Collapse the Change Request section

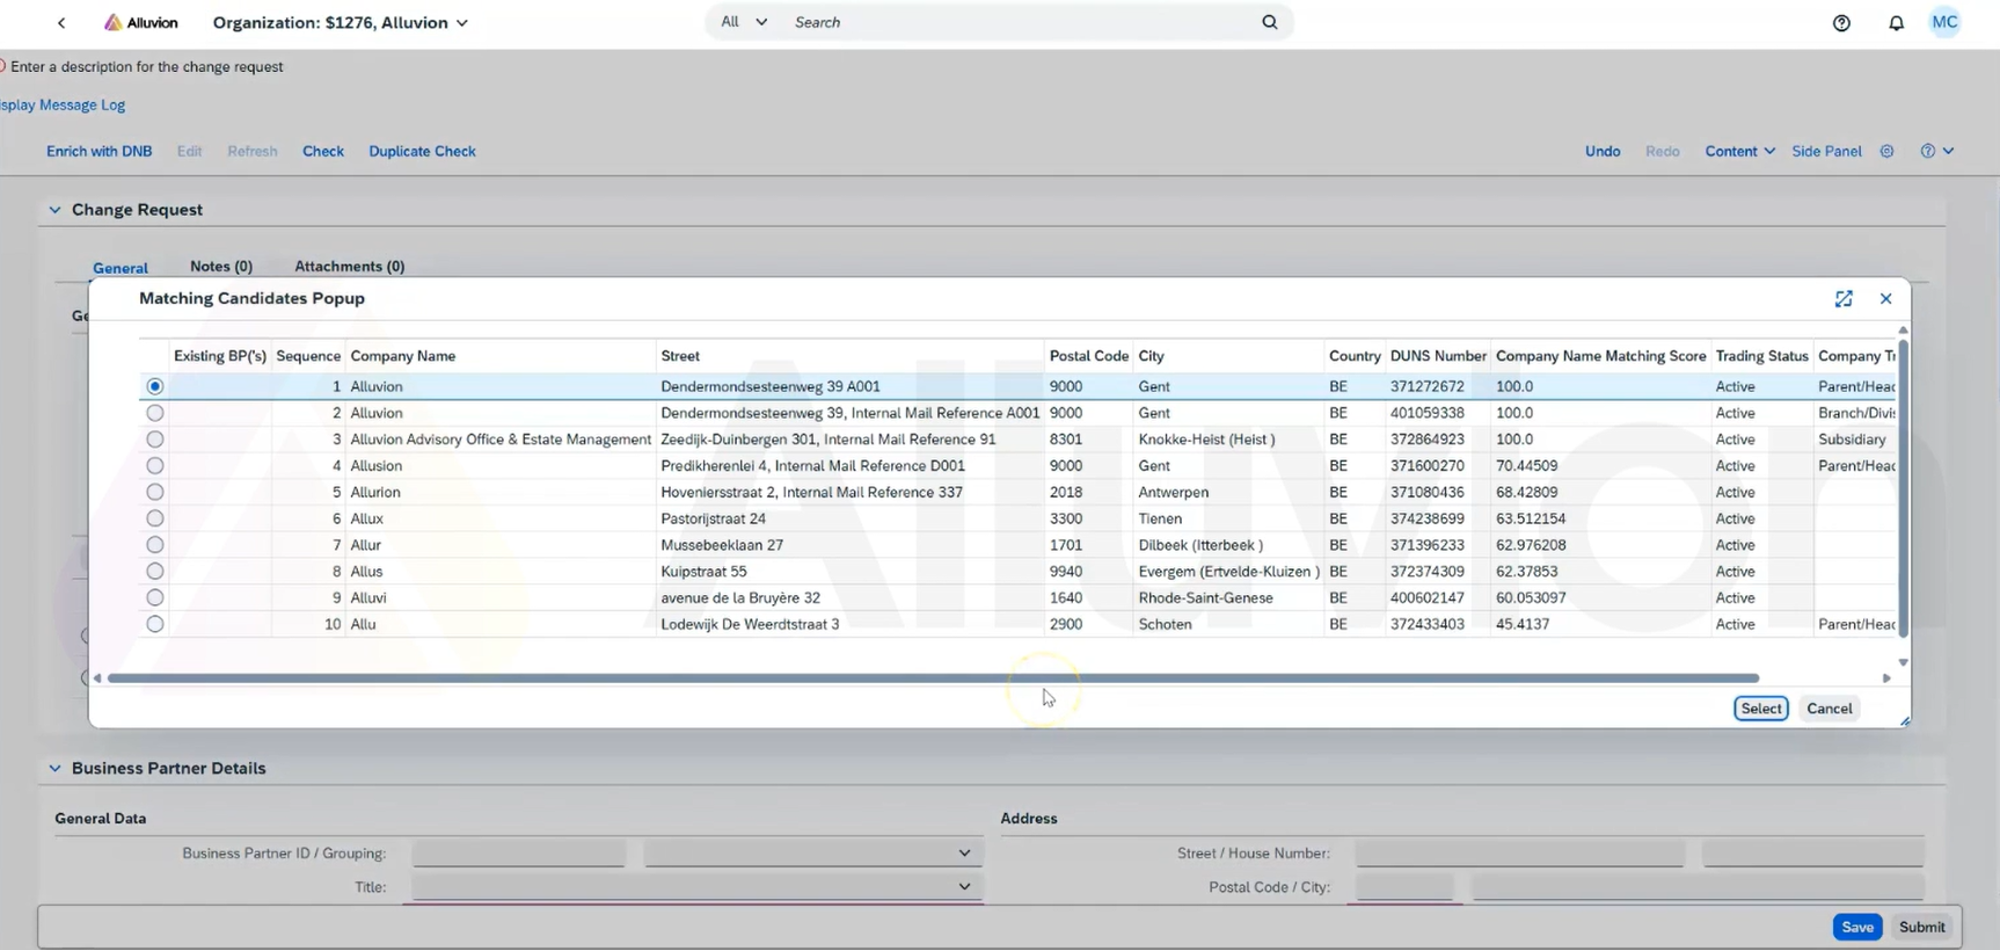[x=55, y=210]
